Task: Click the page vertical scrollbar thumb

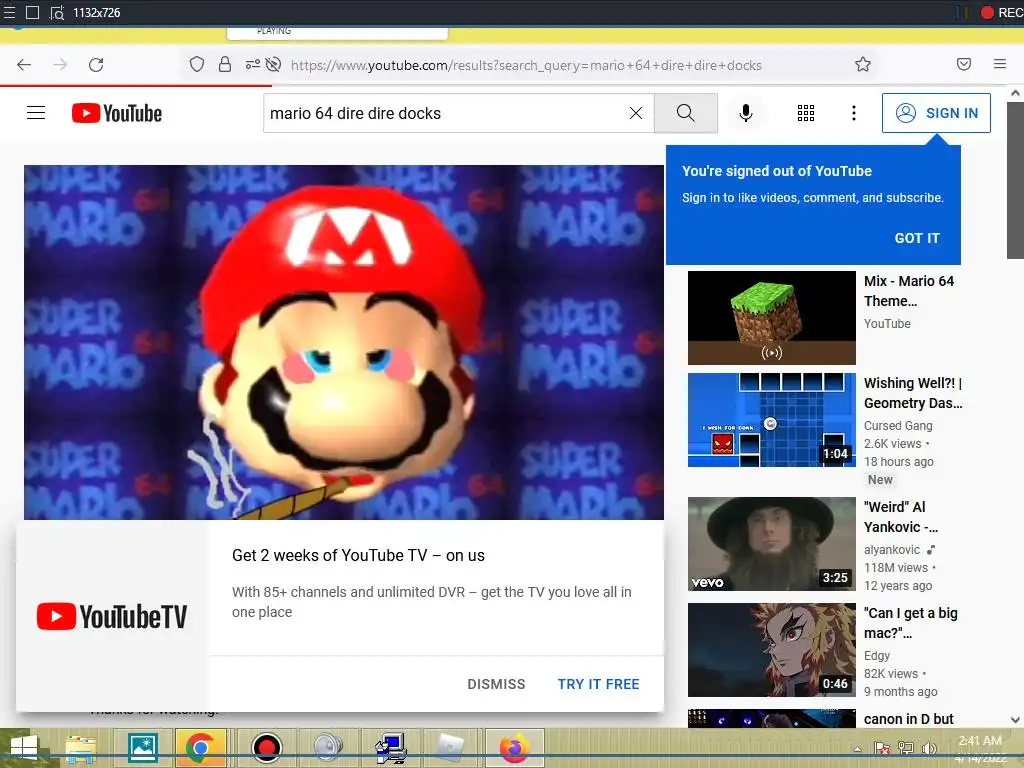Action: [1015, 180]
